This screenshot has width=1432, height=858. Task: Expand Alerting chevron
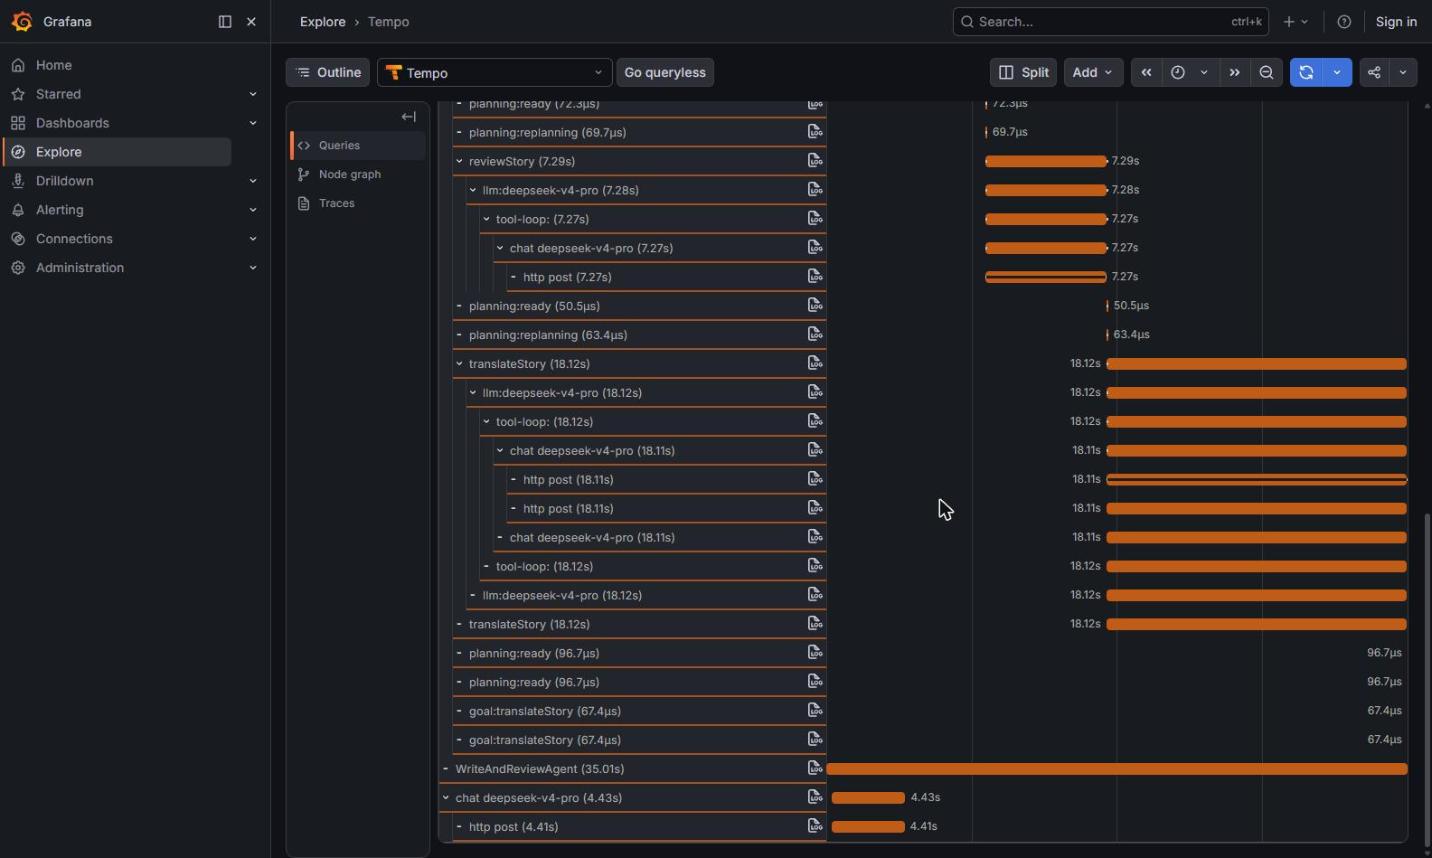(x=252, y=210)
